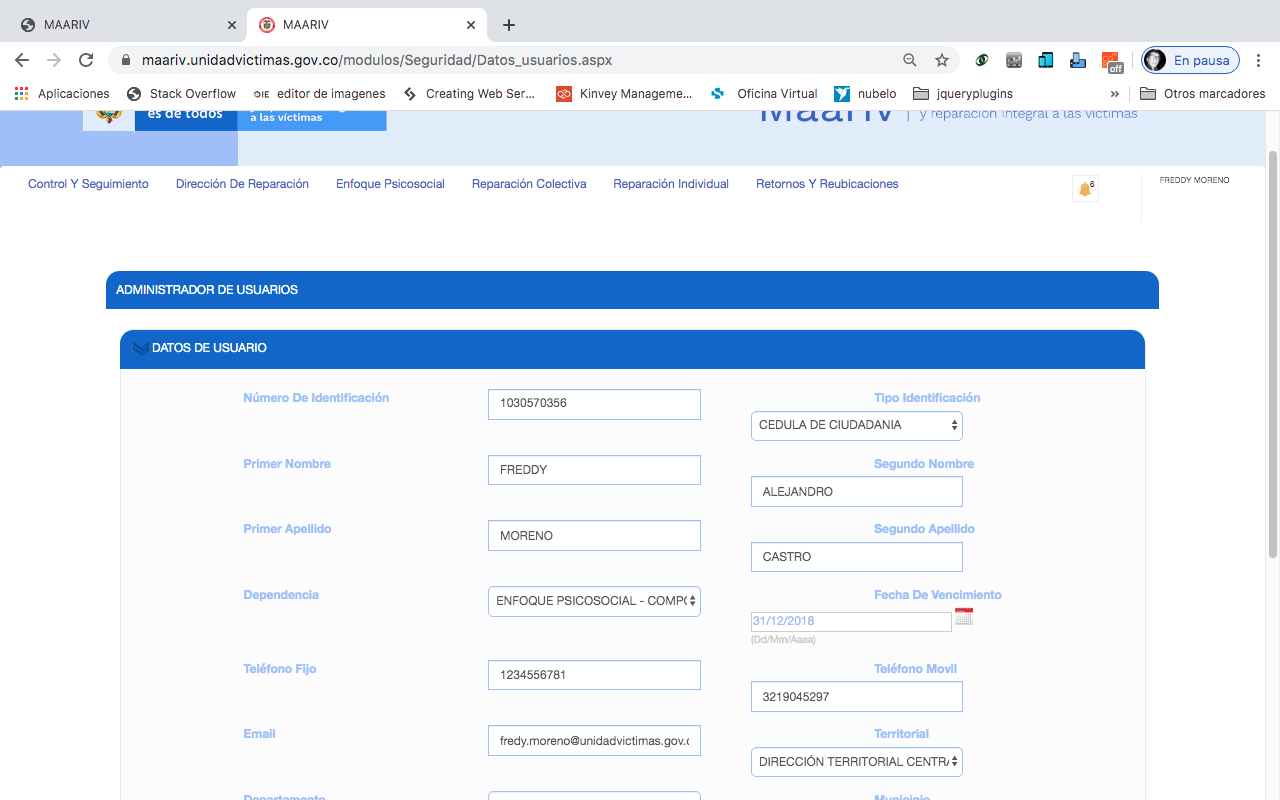Click the Primer Nombre field FREDDY
Image resolution: width=1280 pixels, height=800 pixels.
[594, 470]
